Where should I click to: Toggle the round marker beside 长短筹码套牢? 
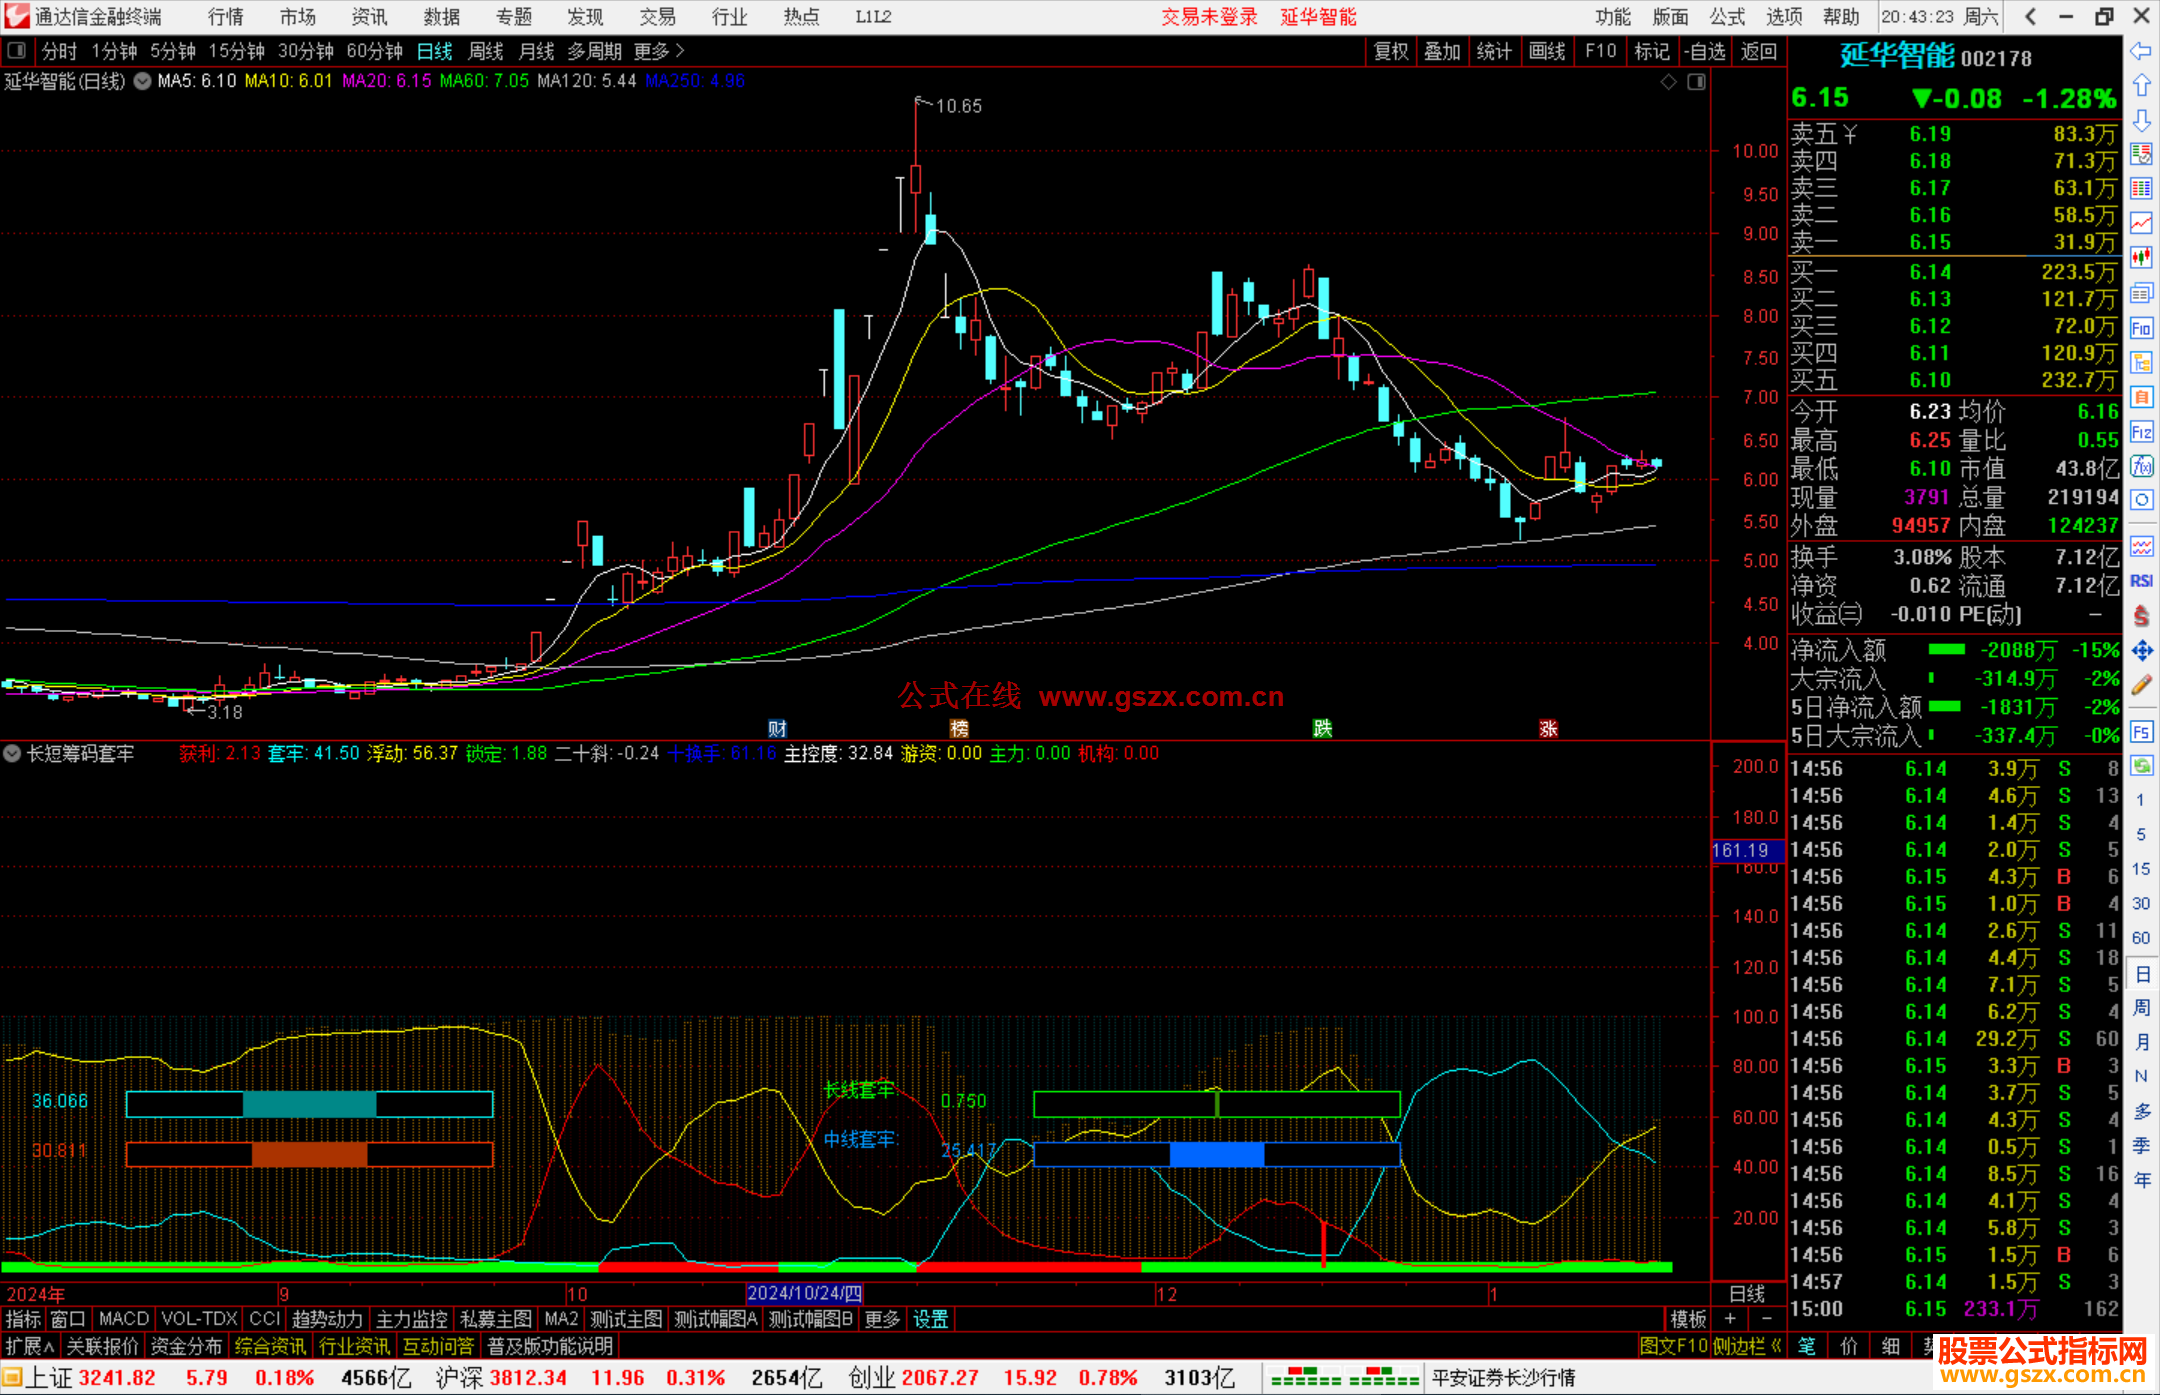[12, 753]
